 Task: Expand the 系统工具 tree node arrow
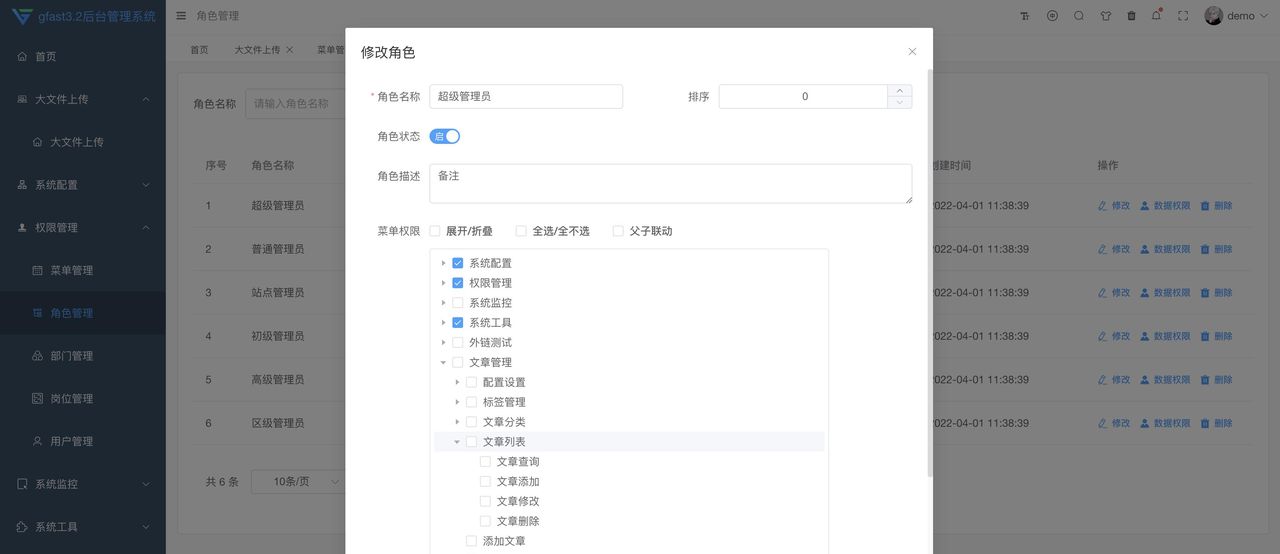tap(444, 323)
